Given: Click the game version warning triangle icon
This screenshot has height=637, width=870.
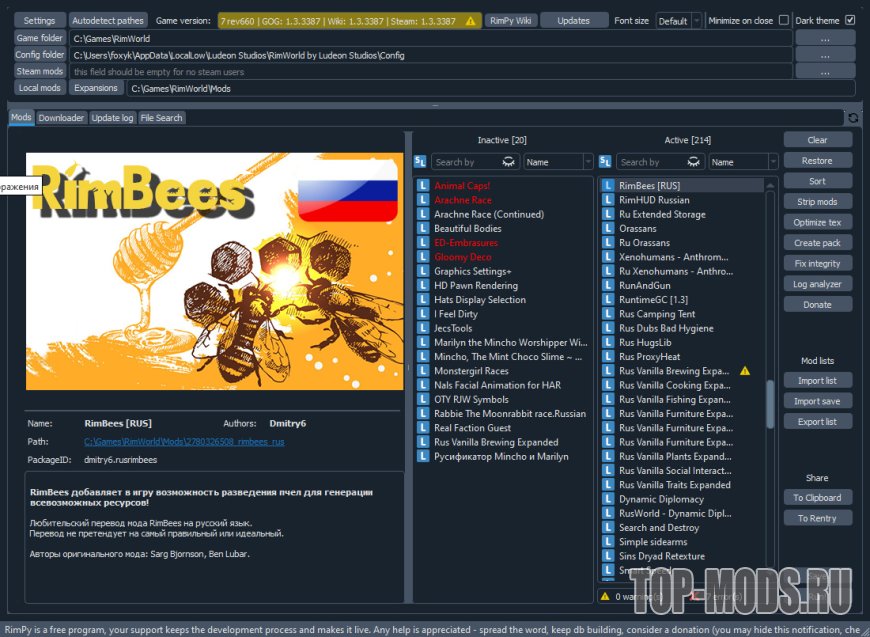Looking at the screenshot, I should 472,21.
